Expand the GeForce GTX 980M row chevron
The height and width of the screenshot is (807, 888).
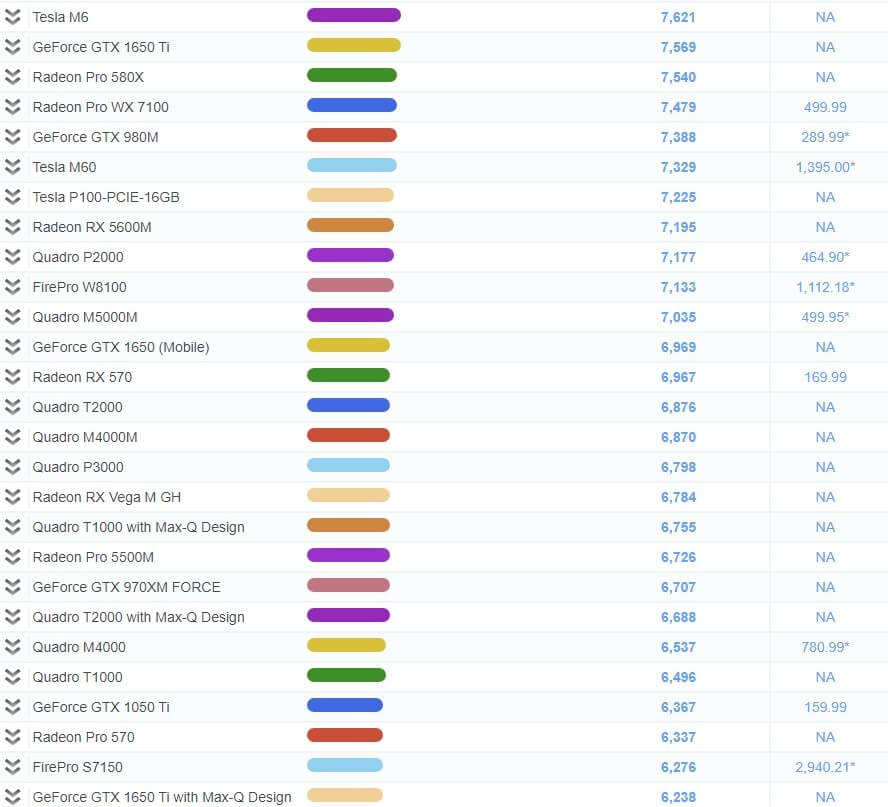12,137
